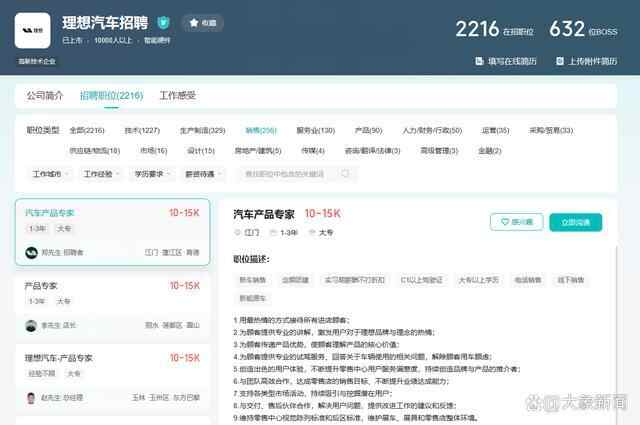Image resolution: width=640 pixels, height=425 pixels.
Task: Open the 理想汽车-产品专家 job listing
Action: coord(59,357)
